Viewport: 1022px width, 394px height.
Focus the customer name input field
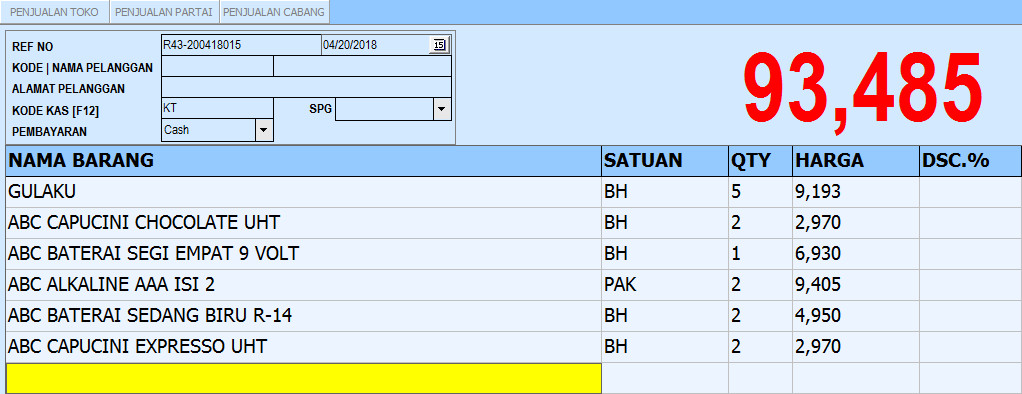coord(362,67)
